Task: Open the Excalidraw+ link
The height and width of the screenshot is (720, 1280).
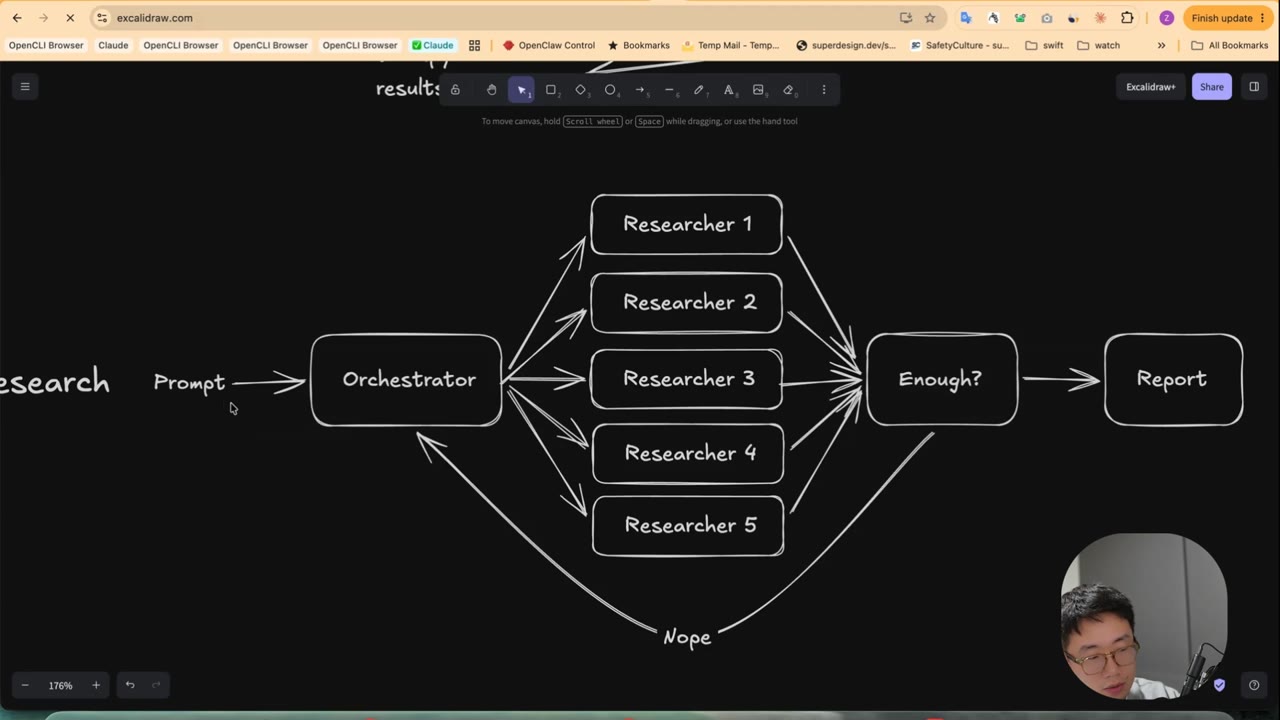Action: click(1150, 87)
